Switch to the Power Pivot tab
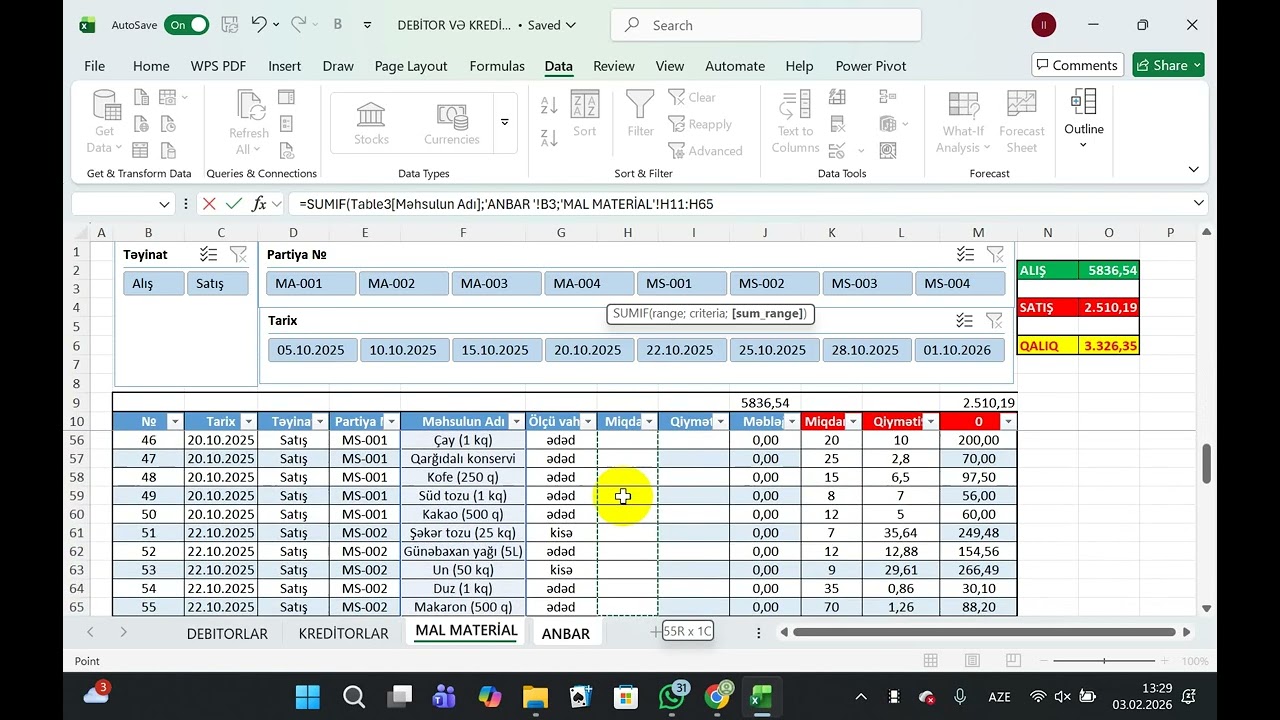This screenshot has height=720, width=1280. [x=870, y=66]
